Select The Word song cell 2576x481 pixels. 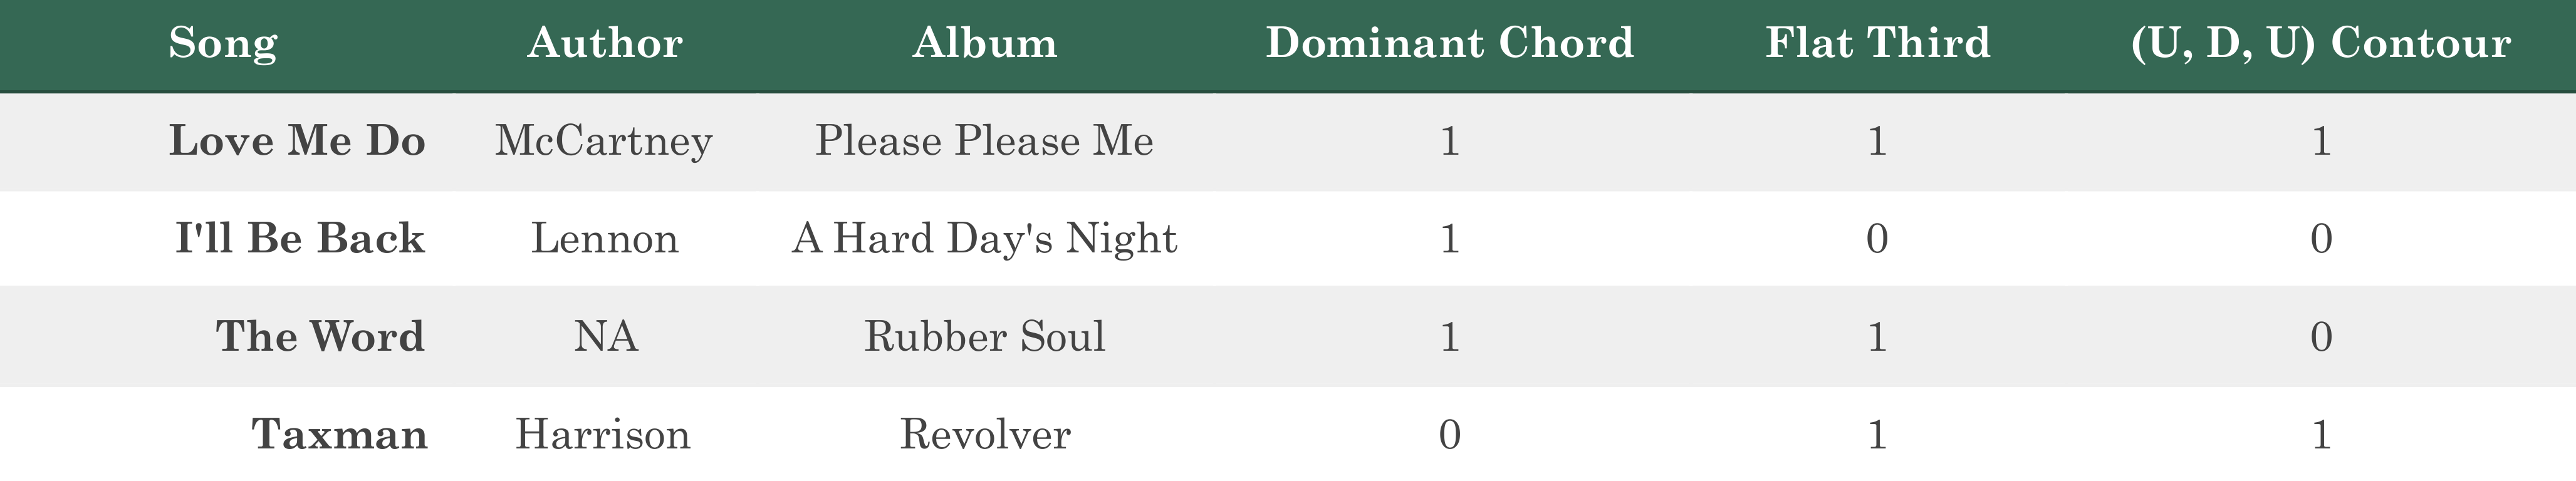320,337
